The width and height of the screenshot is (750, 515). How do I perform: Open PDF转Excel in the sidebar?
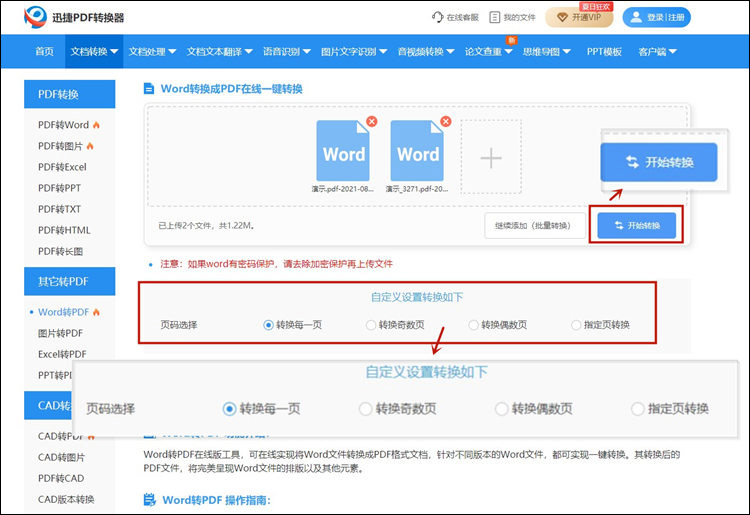click(x=62, y=167)
